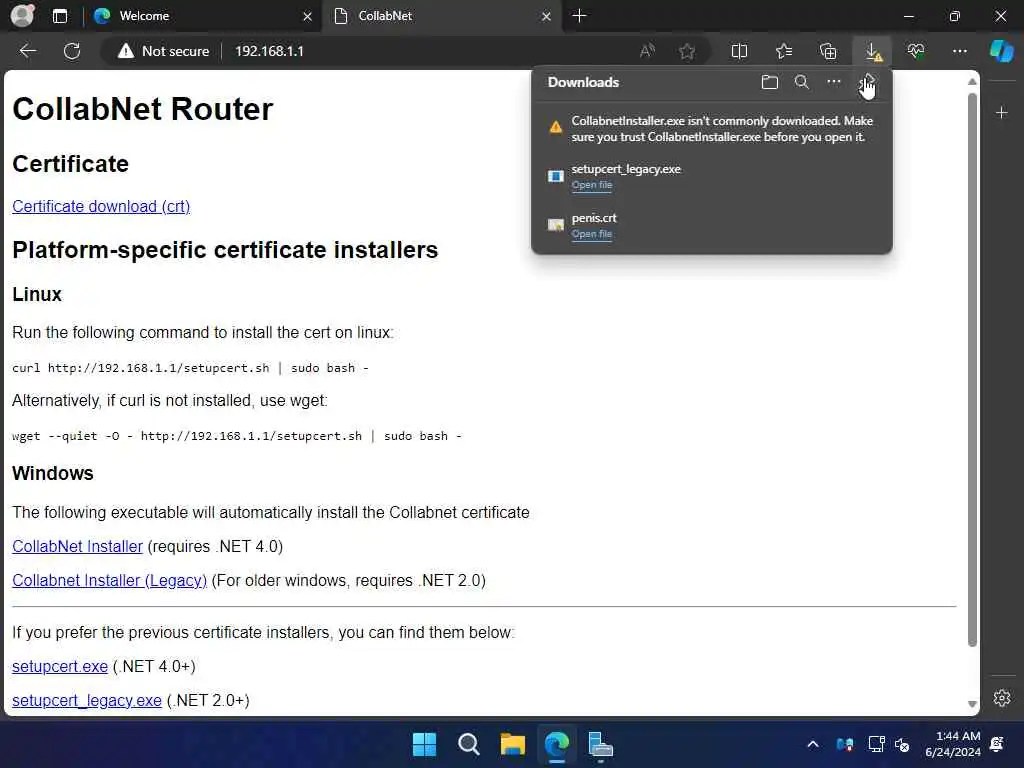Click the .crt file icon in Downloads
This screenshot has height=768, width=1024.
click(x=556, y=225)
